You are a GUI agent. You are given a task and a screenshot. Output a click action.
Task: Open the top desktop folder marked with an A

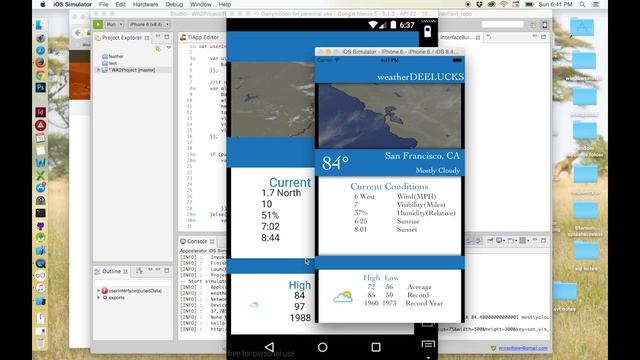(x=582, y=26)
